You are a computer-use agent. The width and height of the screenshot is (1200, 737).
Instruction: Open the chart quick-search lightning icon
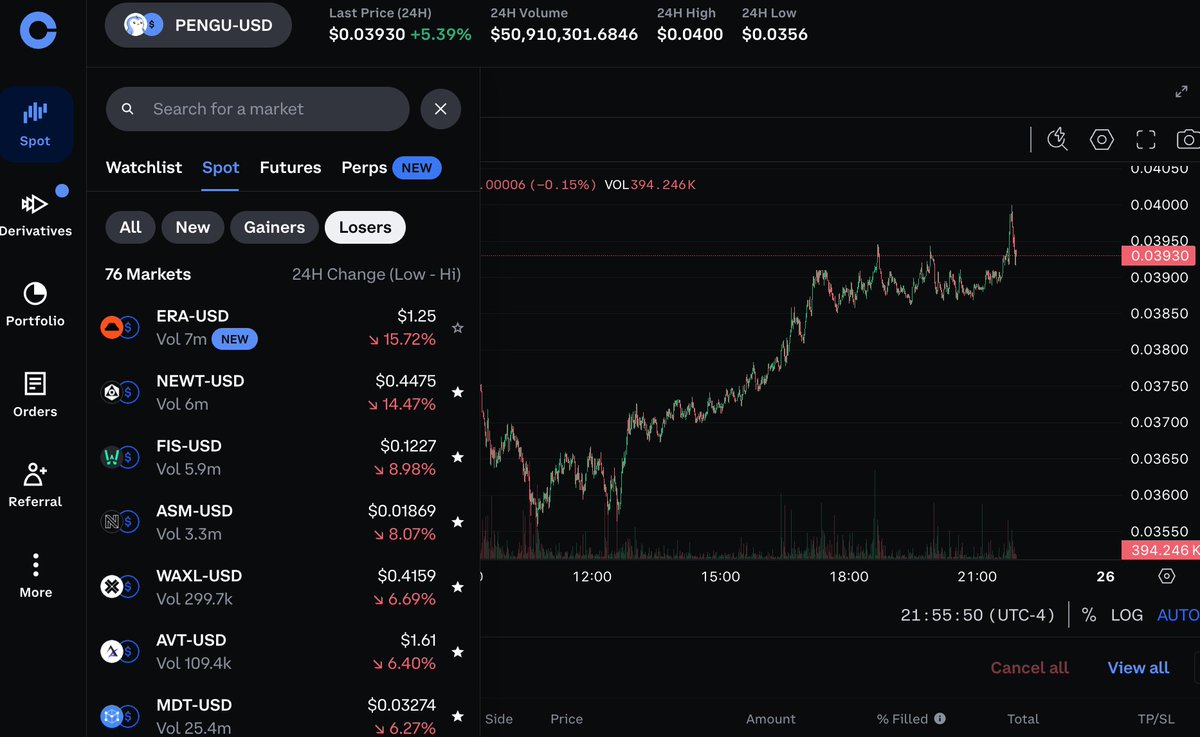click(1057, 139)
